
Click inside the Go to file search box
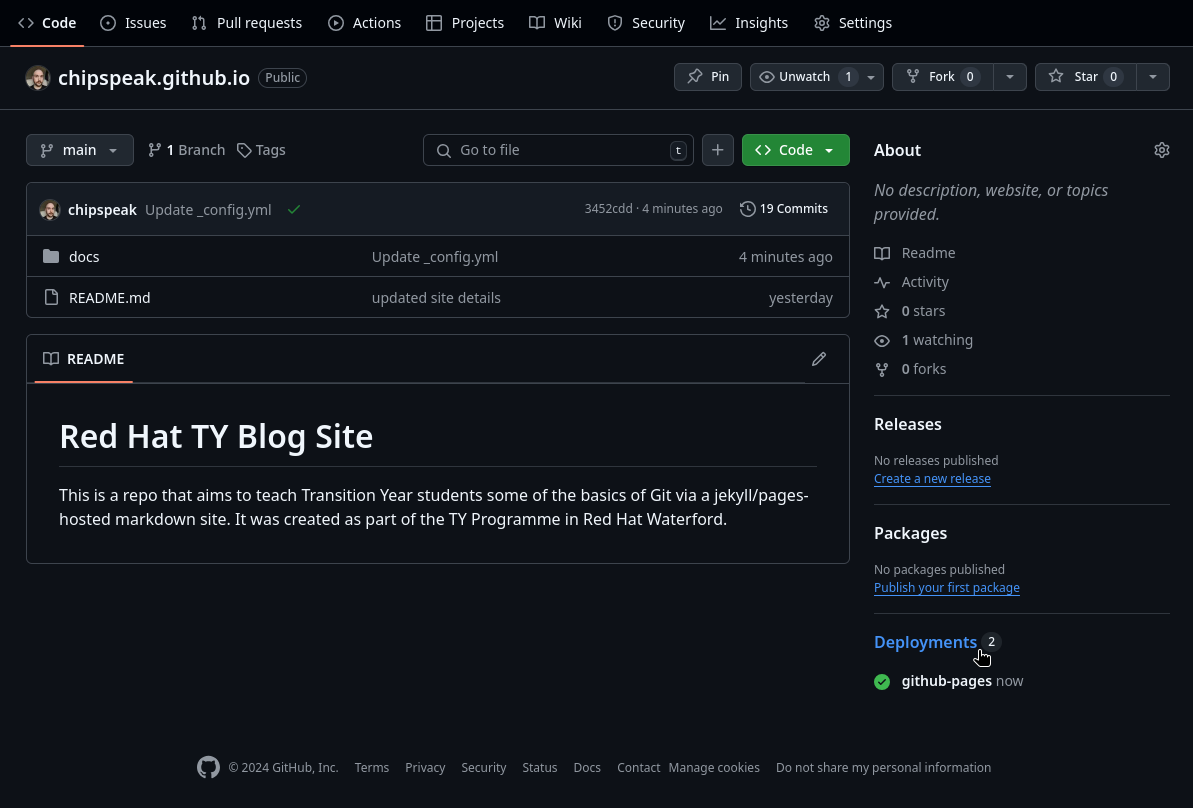pyautogui.click(x=558, y=149)
